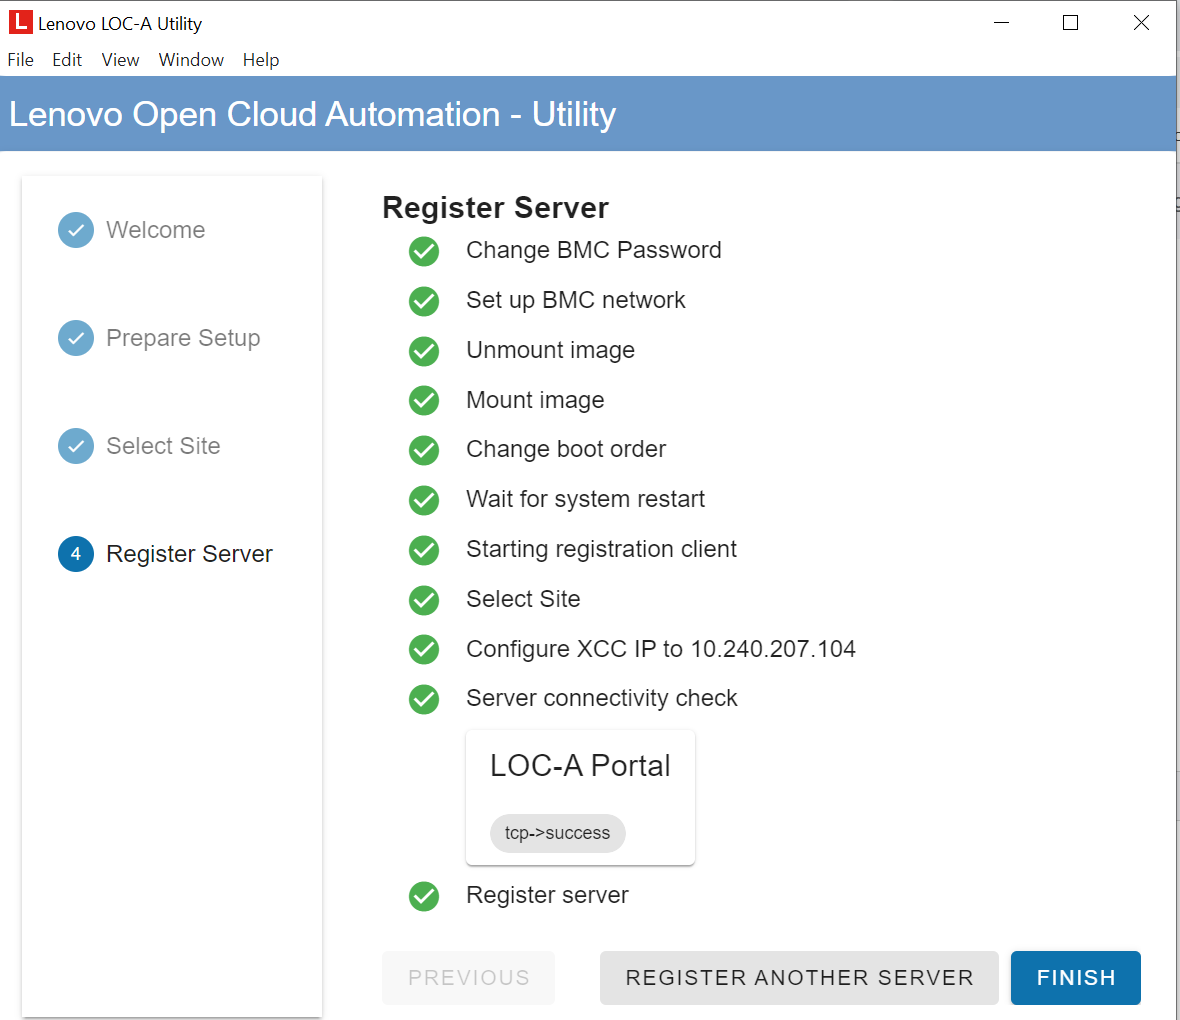Click the Select Site step checkmark in sidebar

[x=76, y=446]
